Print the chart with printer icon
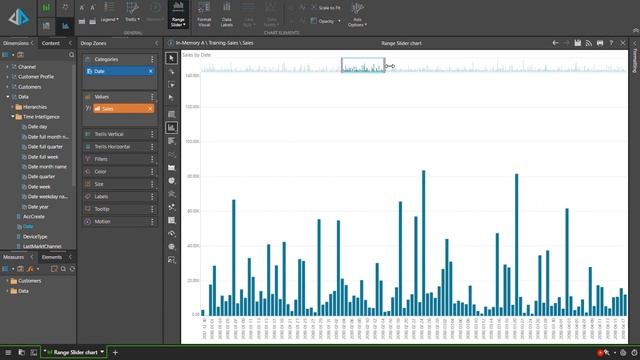640x360 pixels. (600, 43)
